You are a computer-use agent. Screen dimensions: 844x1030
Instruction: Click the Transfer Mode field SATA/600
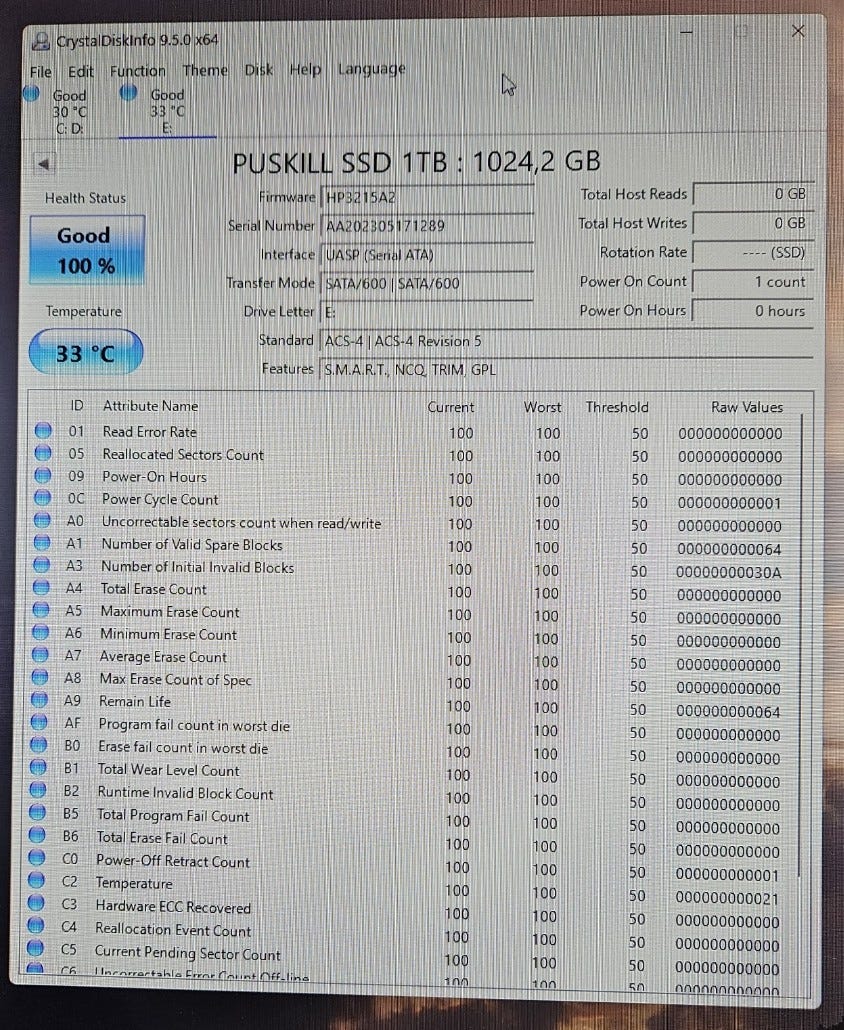coord(427,284)
